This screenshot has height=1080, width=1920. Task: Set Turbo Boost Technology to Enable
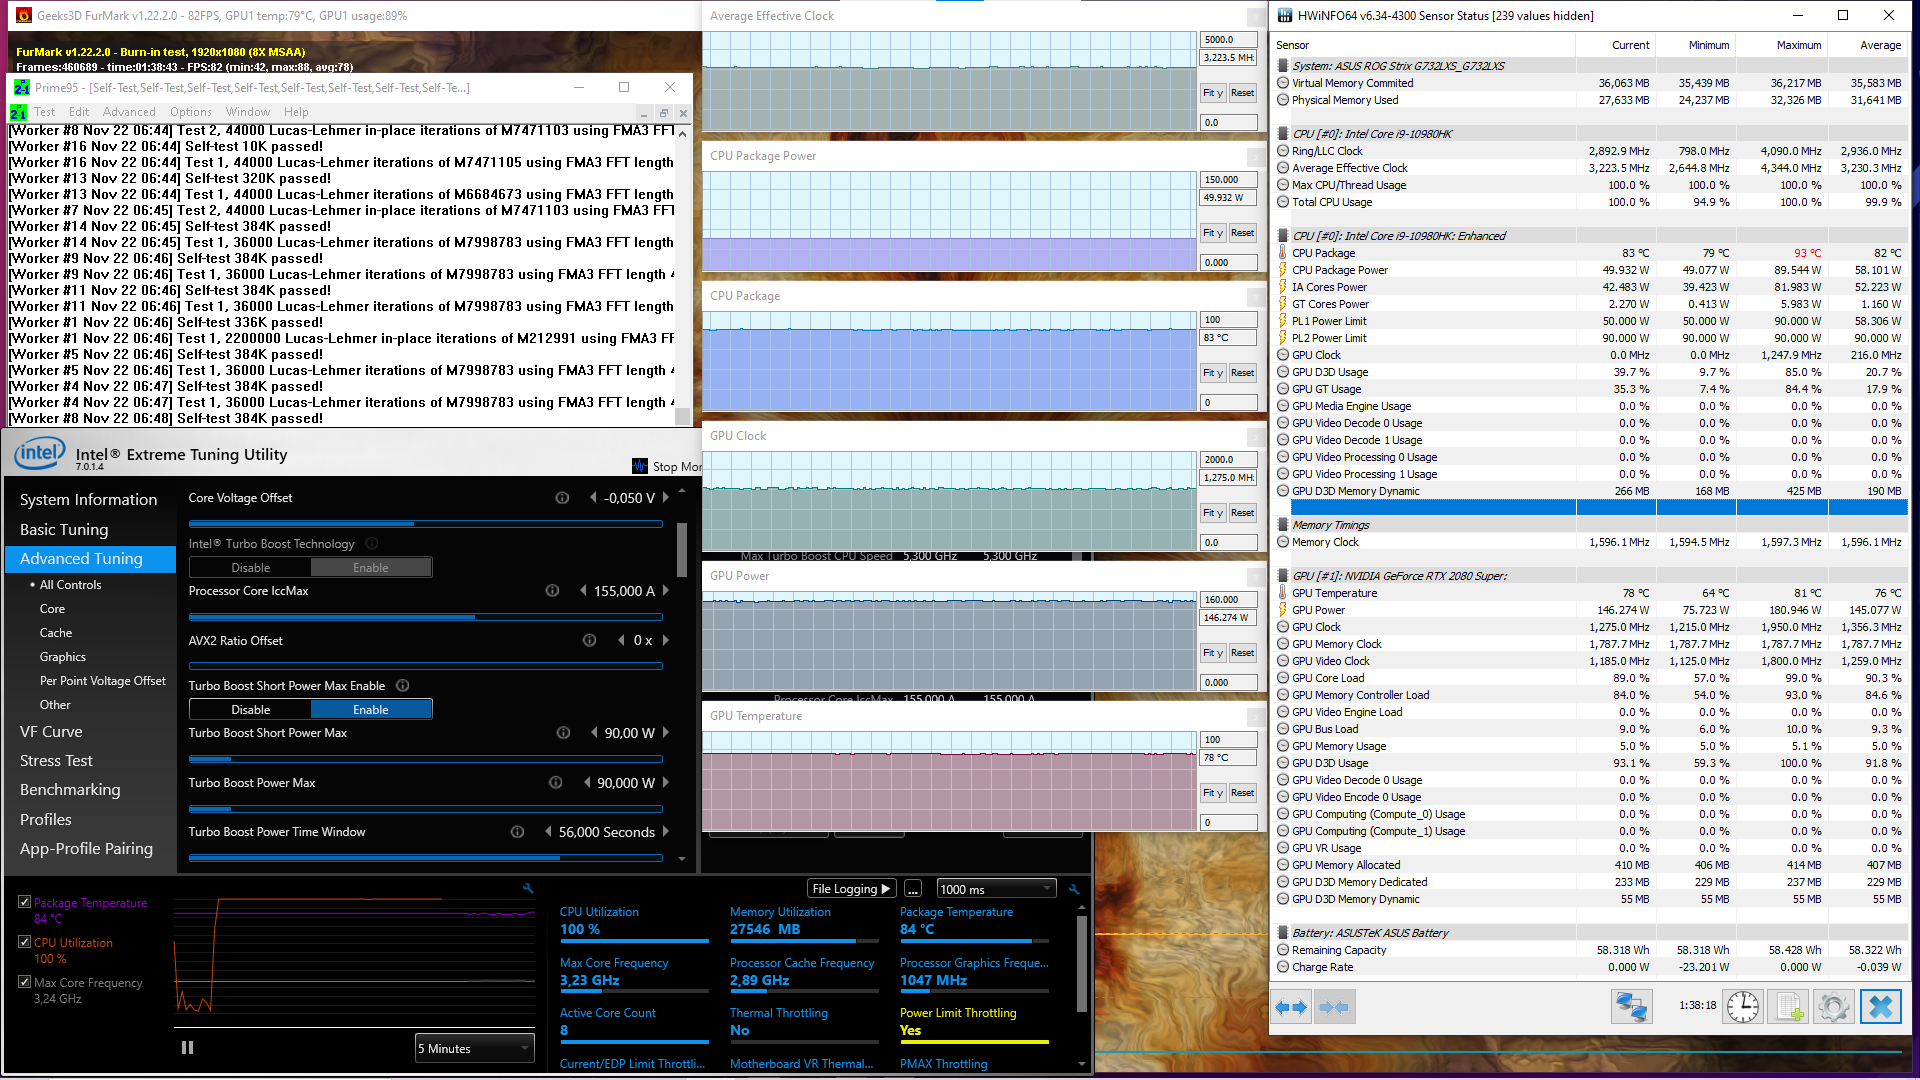pyautogui.click(x=371, y=568)
